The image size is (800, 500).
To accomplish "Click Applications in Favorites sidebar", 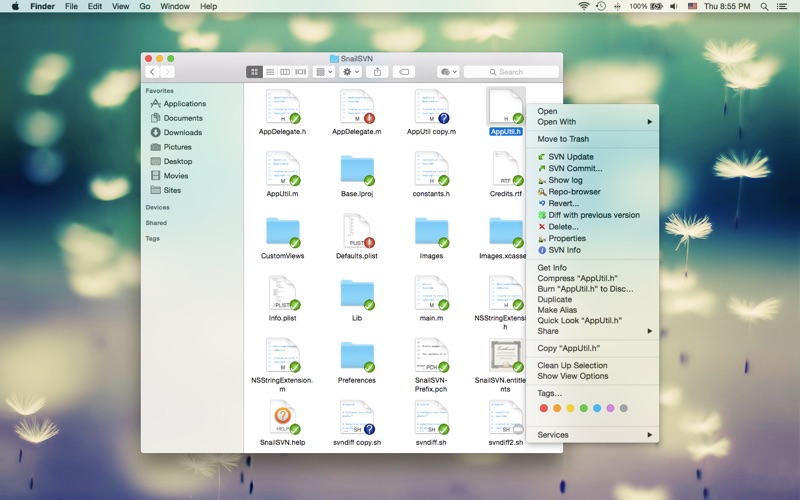I will coord(184,103).
